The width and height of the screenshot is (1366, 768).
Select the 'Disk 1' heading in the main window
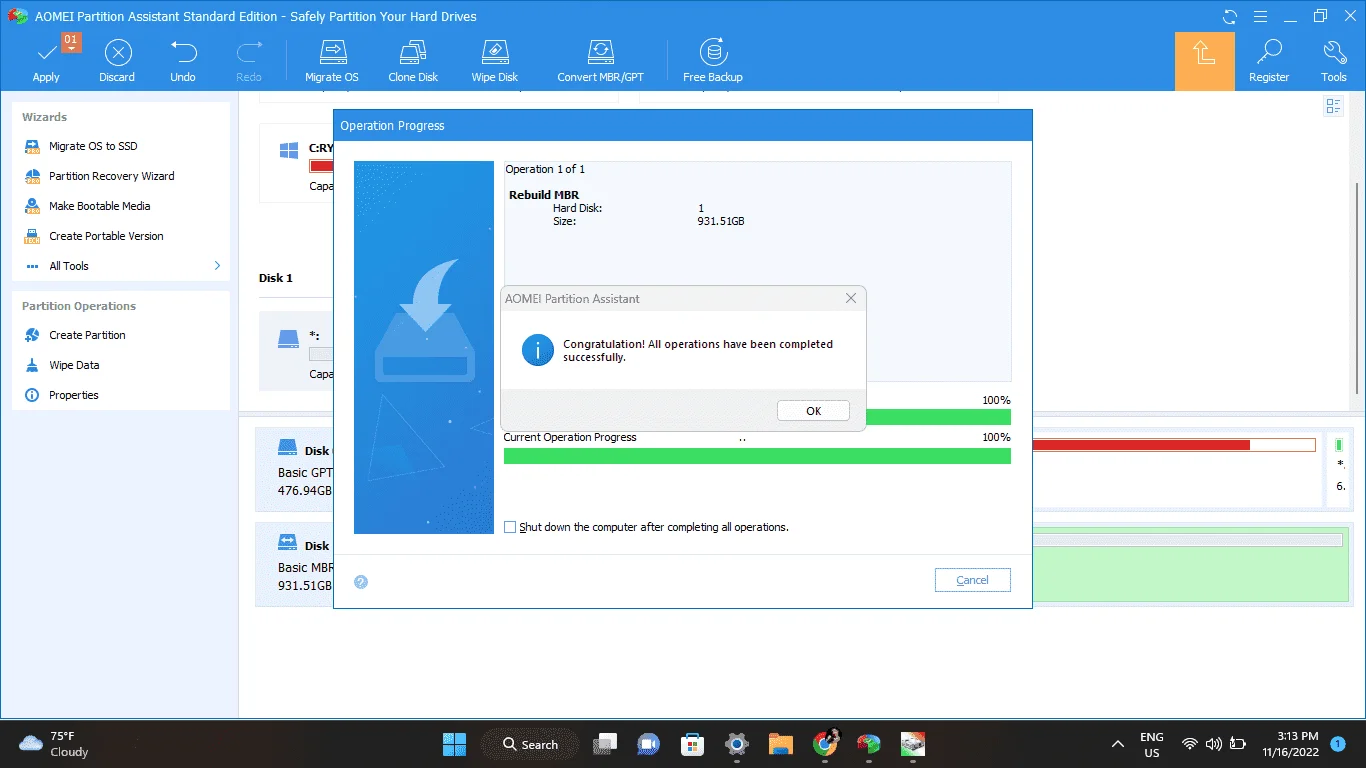coord(276,278)
